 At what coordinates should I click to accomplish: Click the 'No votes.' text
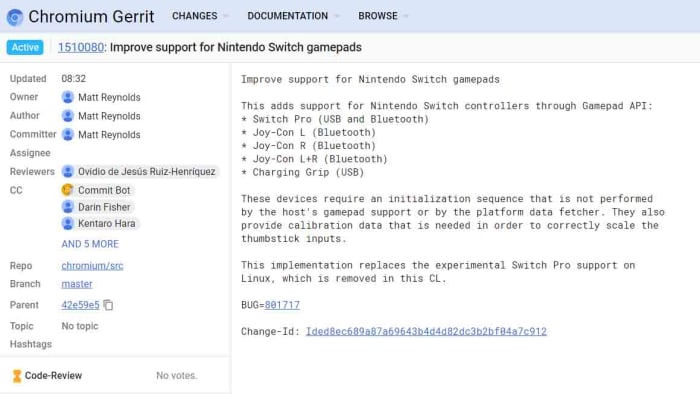177,376
